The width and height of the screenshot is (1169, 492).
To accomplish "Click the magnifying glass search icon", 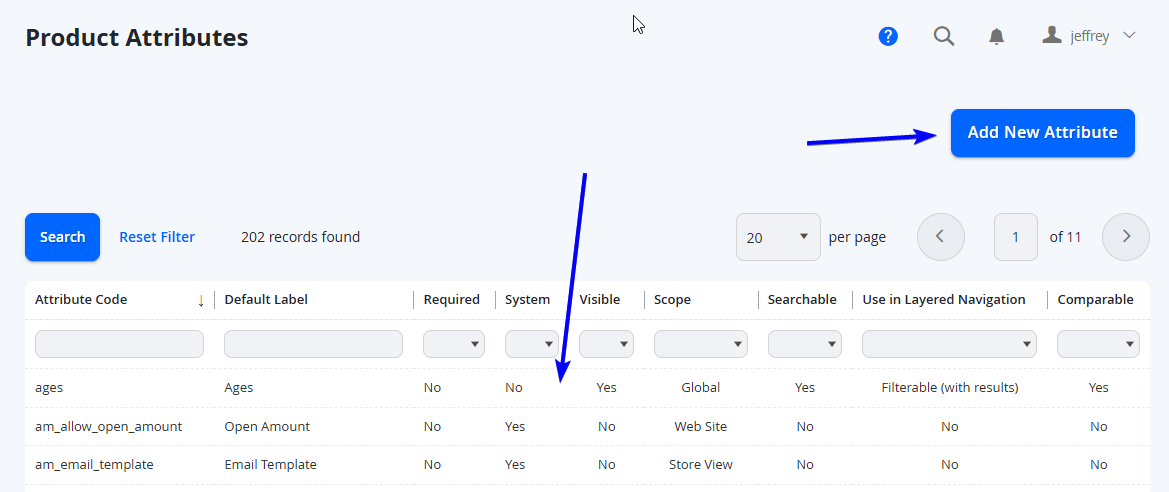I will 944,36.
